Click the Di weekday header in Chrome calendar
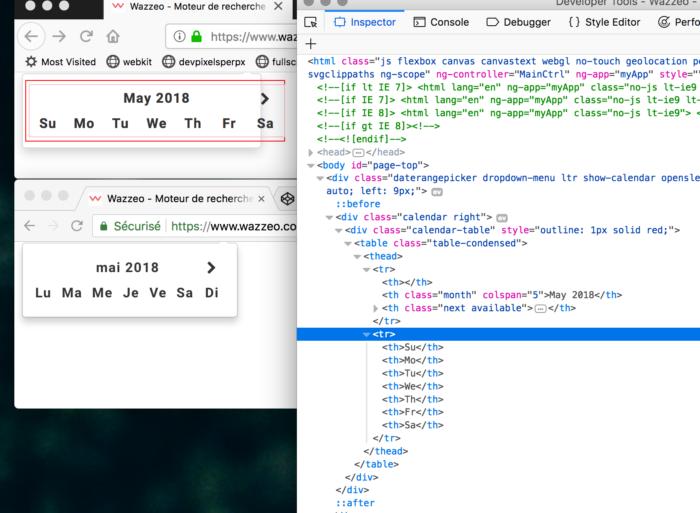Viewport: 700px width, 513px height. (x=212, y=292)
